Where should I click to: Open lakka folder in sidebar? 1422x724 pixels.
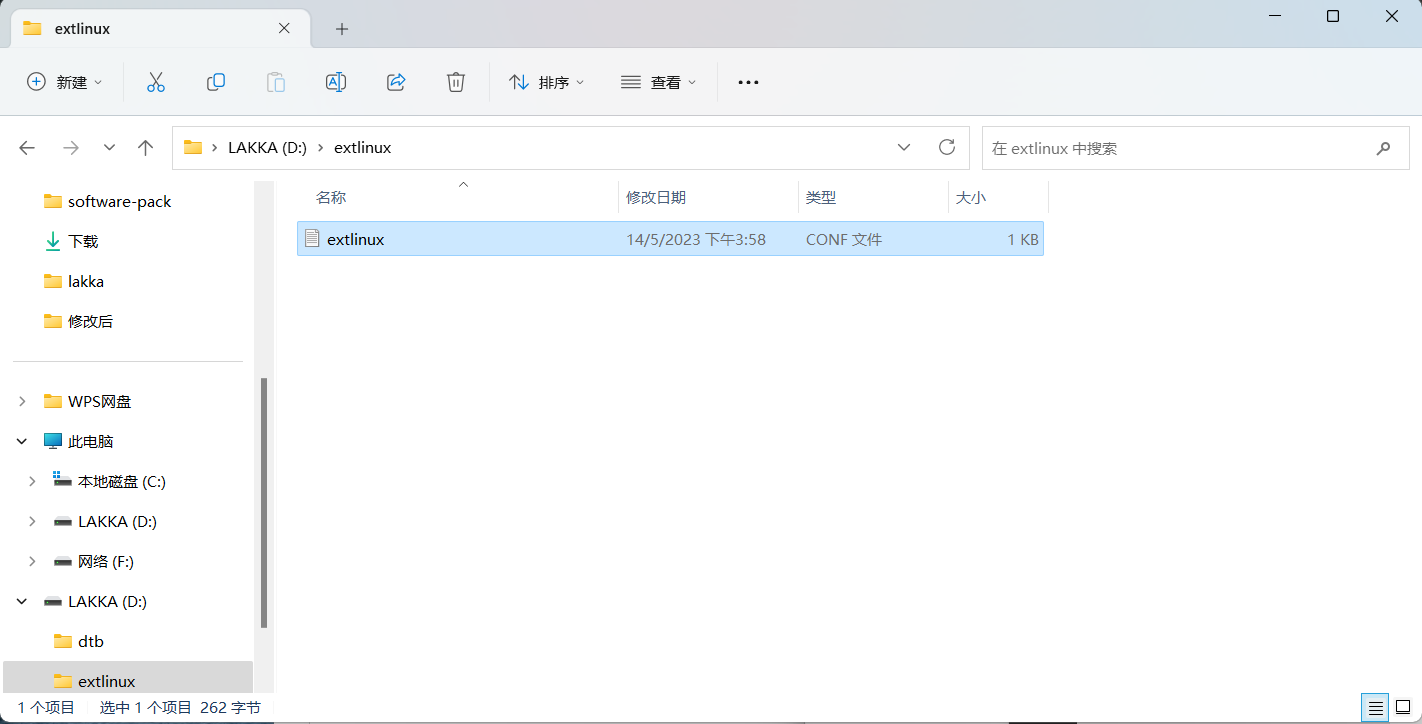click(x=86, y=281)
